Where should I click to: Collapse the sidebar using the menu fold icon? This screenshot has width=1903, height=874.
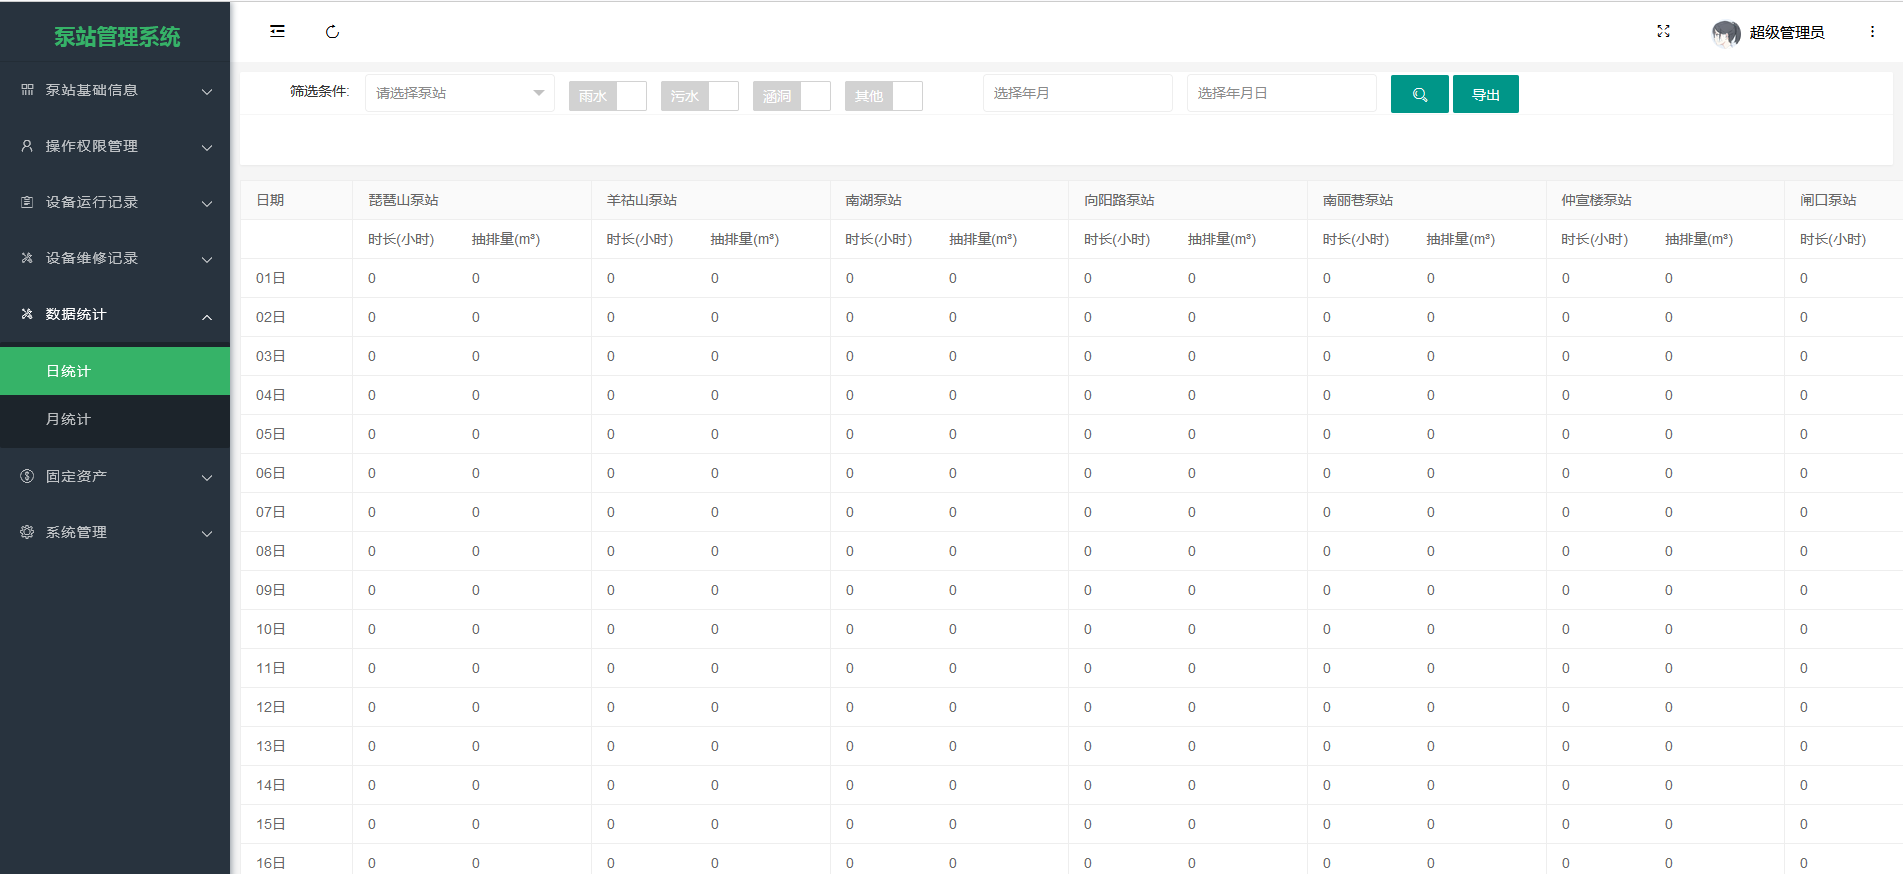pos(277,31)
